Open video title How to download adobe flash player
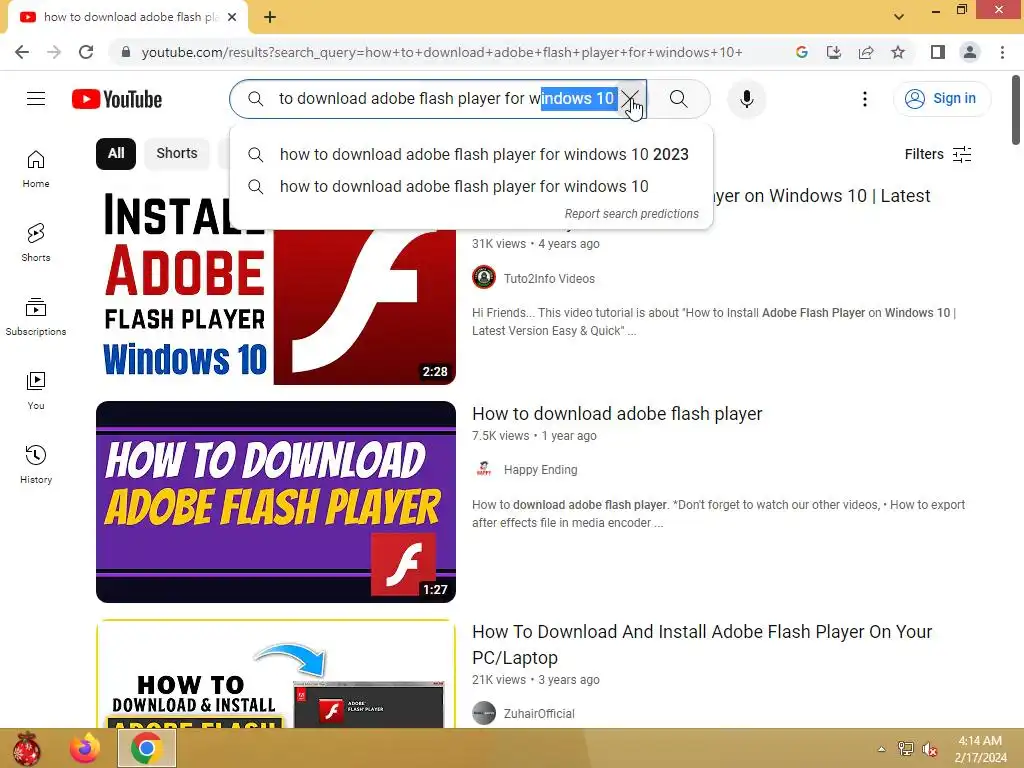Viewport: 1024px width, 768px height. point(617,414)
